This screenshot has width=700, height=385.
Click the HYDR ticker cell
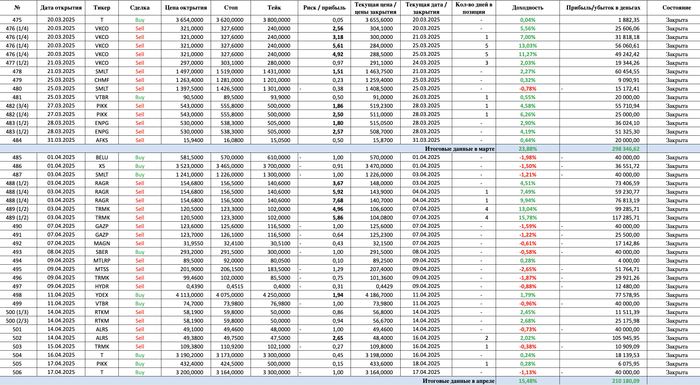(102, 287)
